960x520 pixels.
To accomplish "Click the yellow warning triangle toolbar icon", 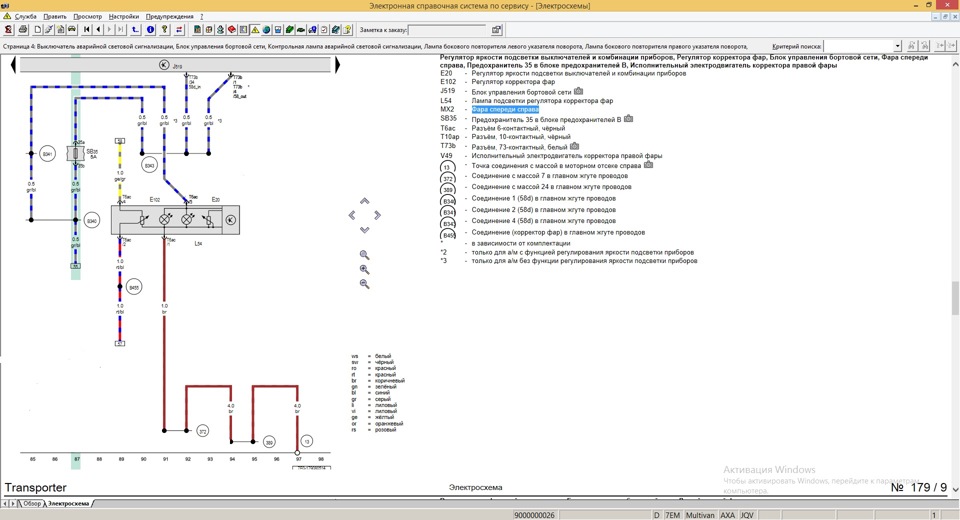I will (x=255, y=29).
